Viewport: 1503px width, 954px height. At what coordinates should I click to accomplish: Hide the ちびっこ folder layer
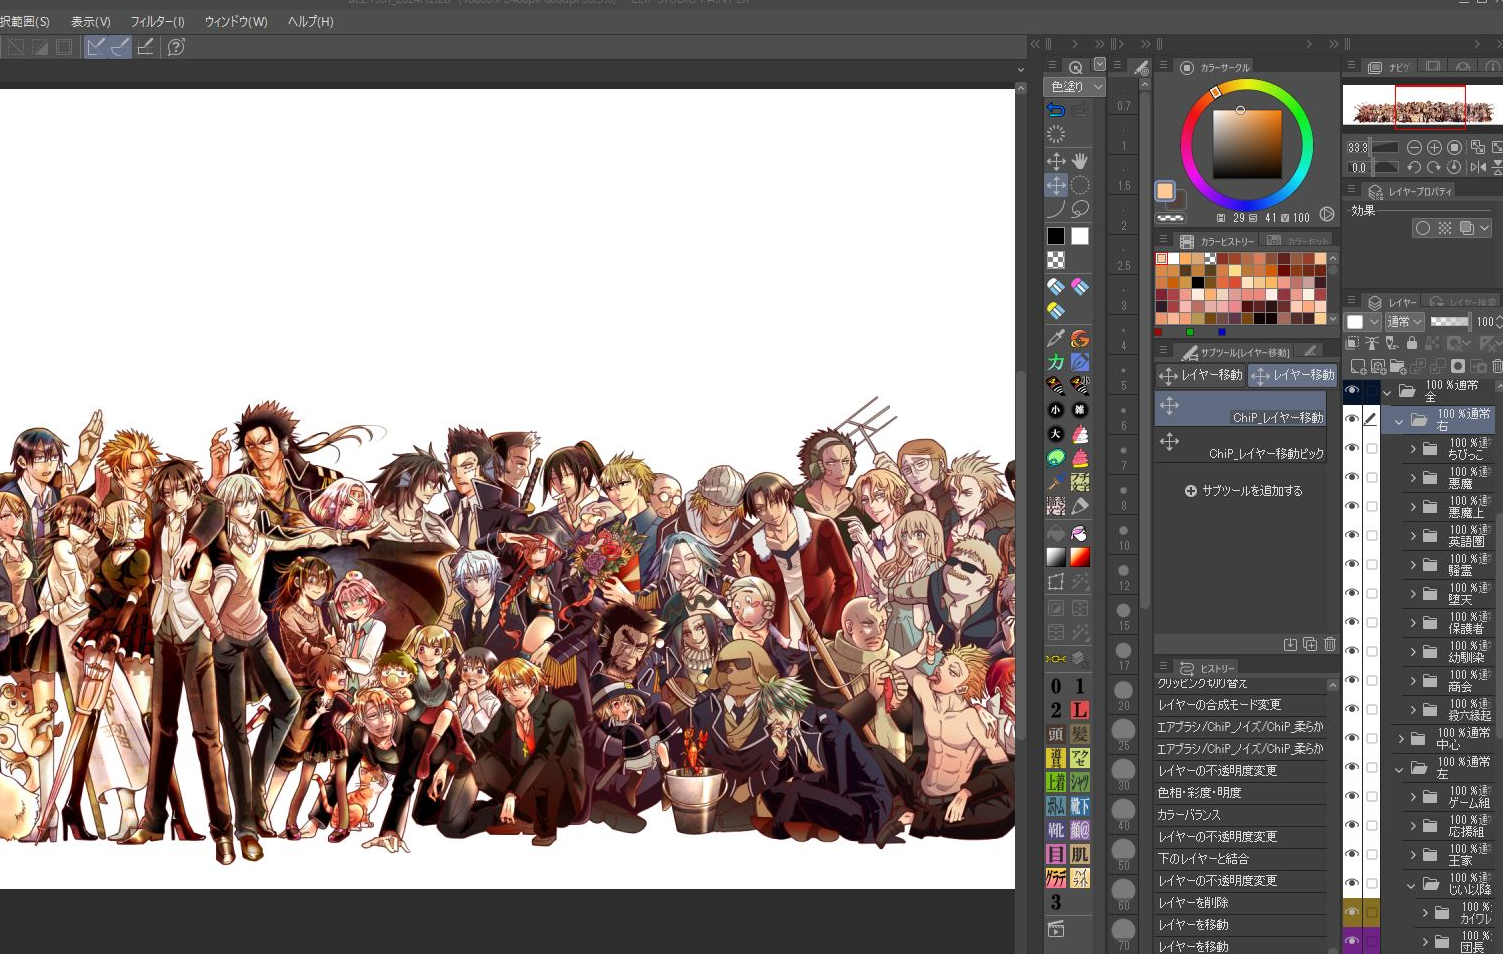(1352, 448)
